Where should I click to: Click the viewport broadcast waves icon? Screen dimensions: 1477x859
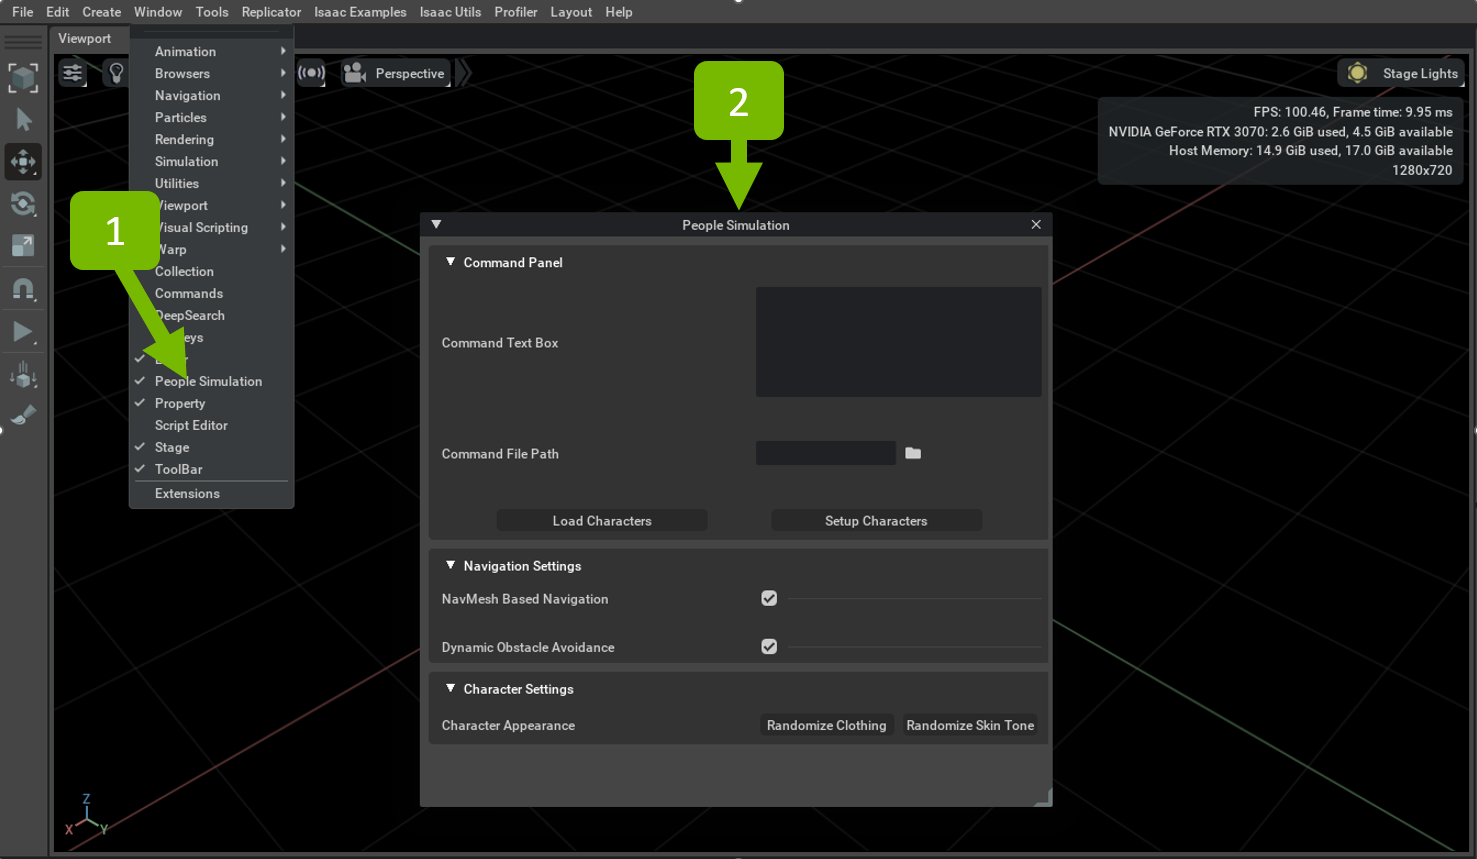point(312,73)
